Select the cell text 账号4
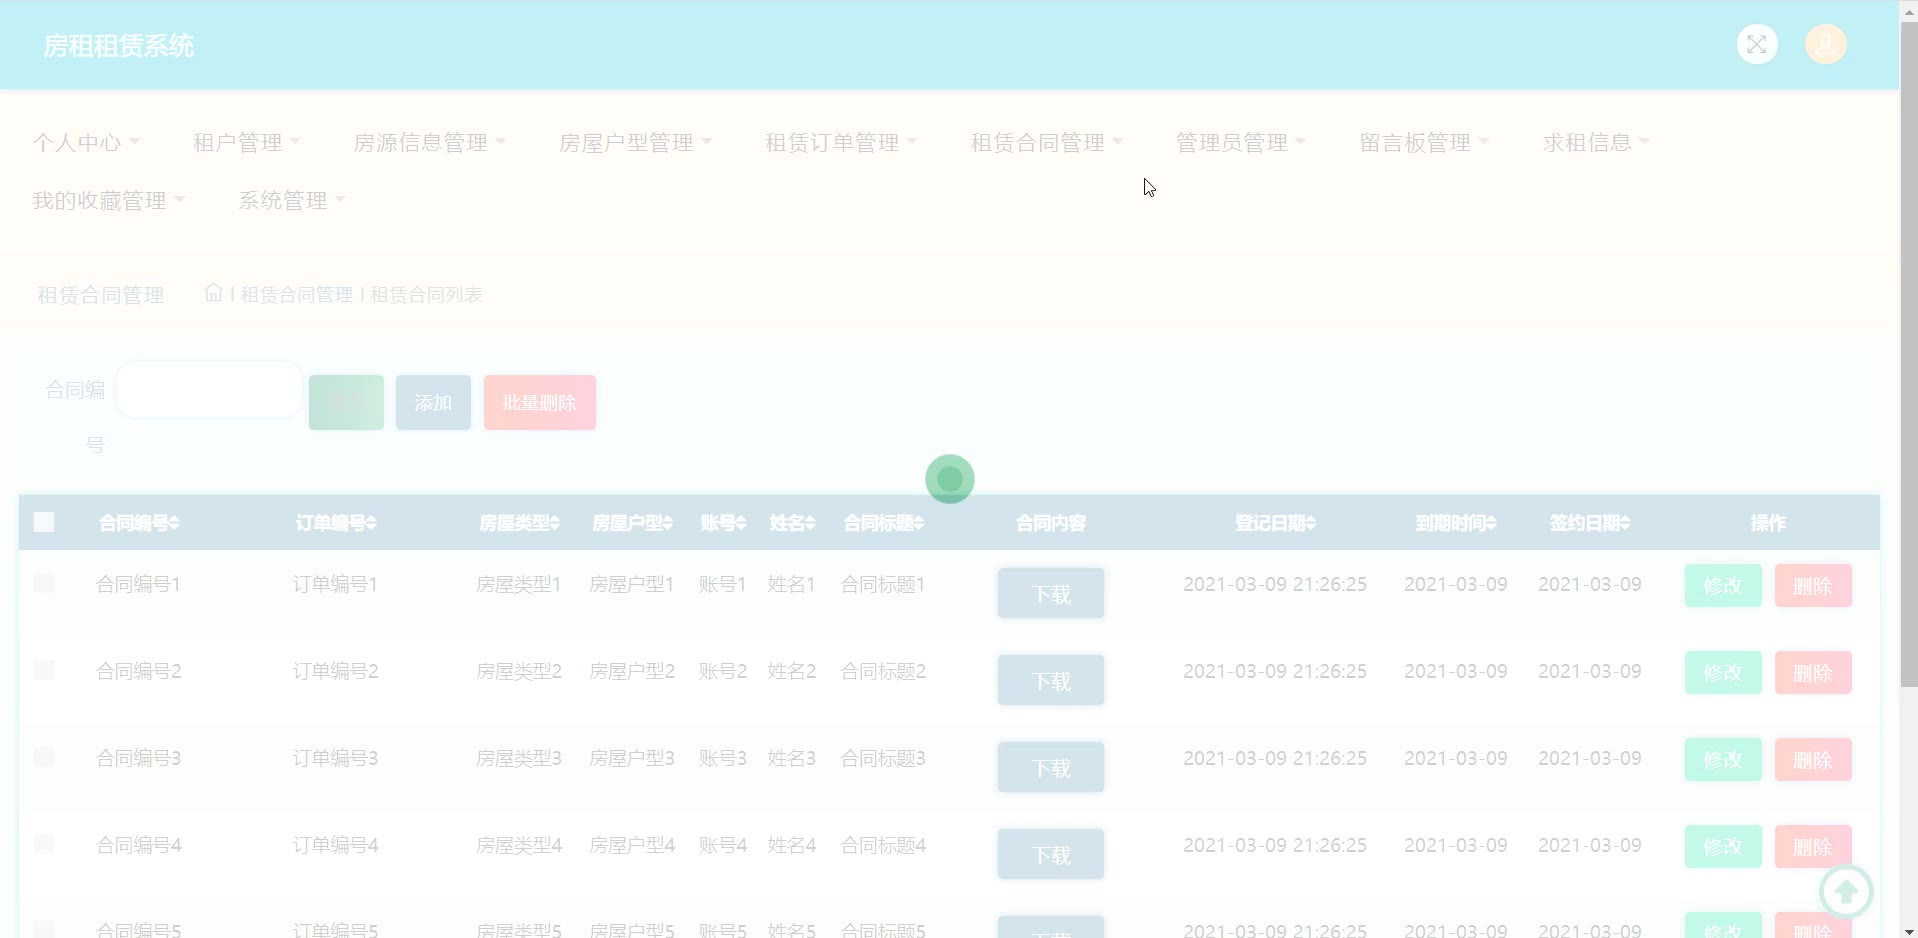 point(723,845)
